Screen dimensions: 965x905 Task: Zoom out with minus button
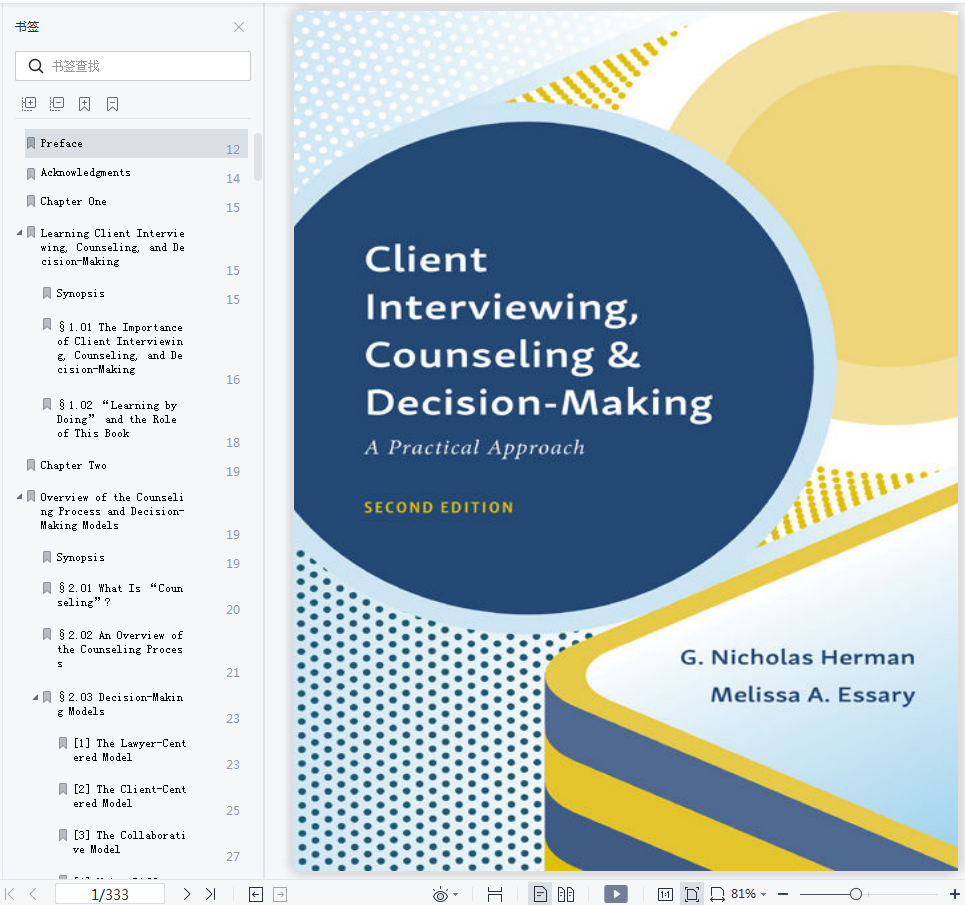[783, 894]
